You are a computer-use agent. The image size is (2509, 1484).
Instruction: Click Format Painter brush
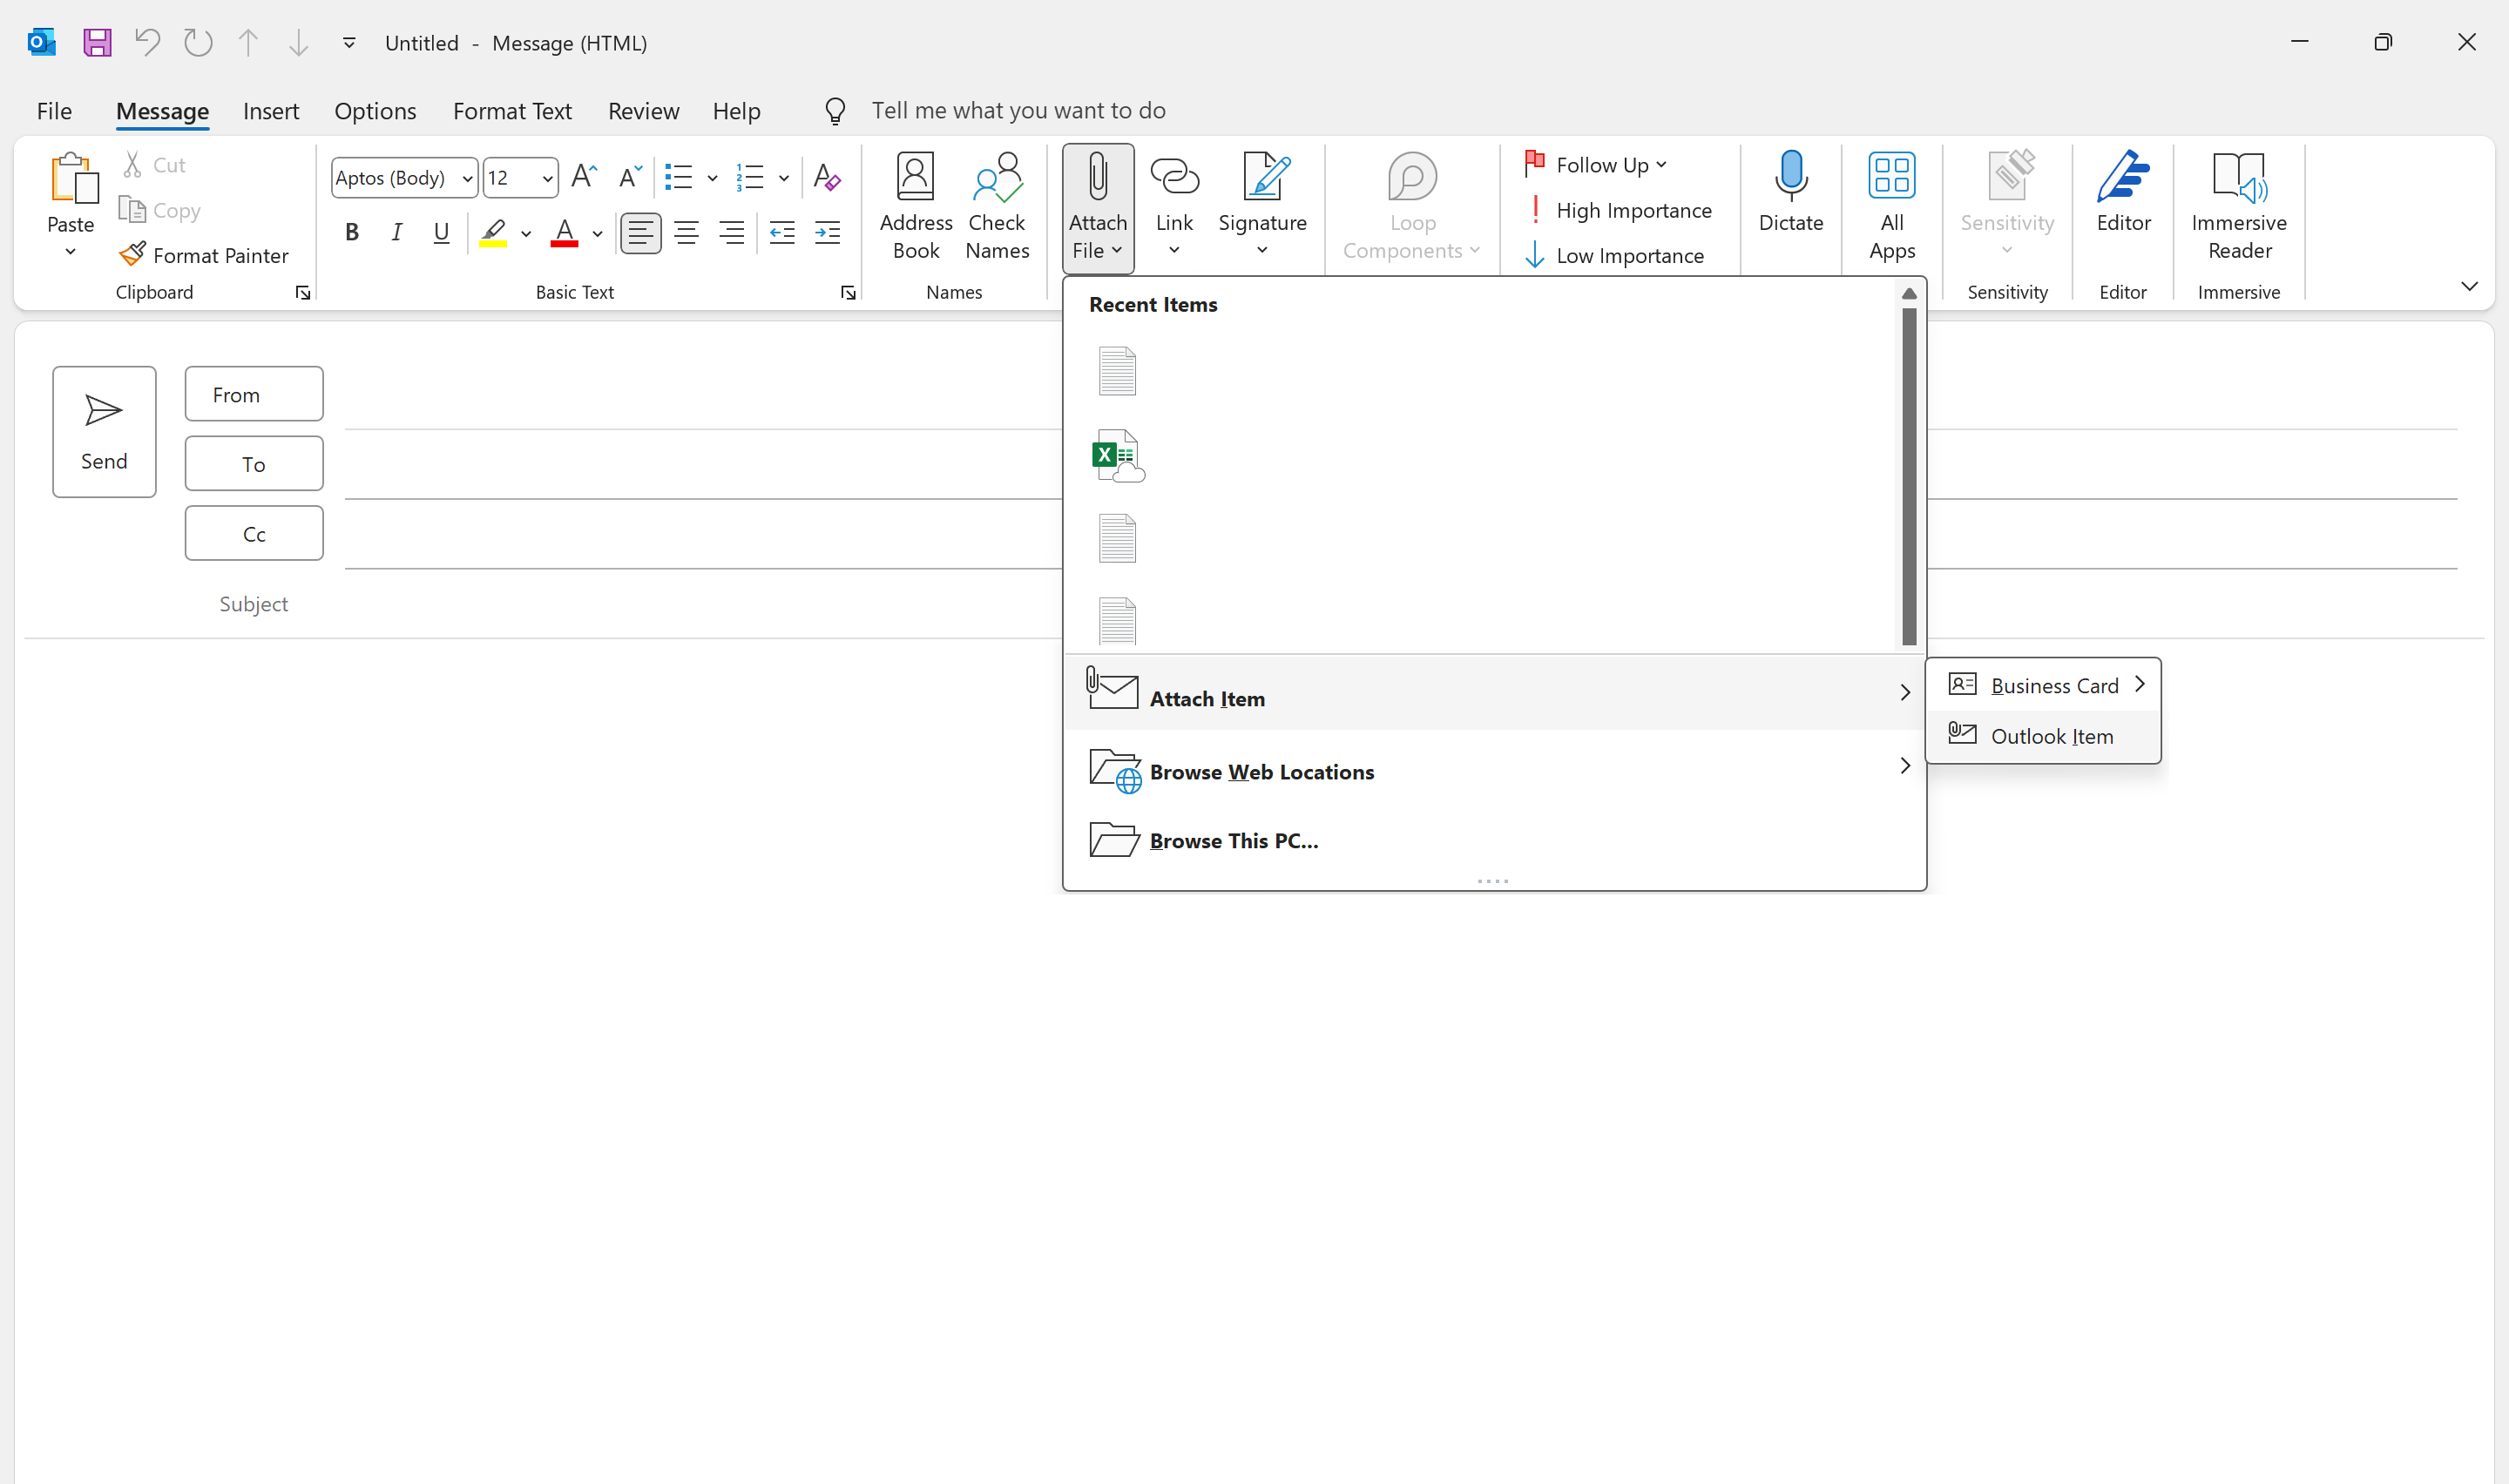pyautogui.click(x=204, y=255)
